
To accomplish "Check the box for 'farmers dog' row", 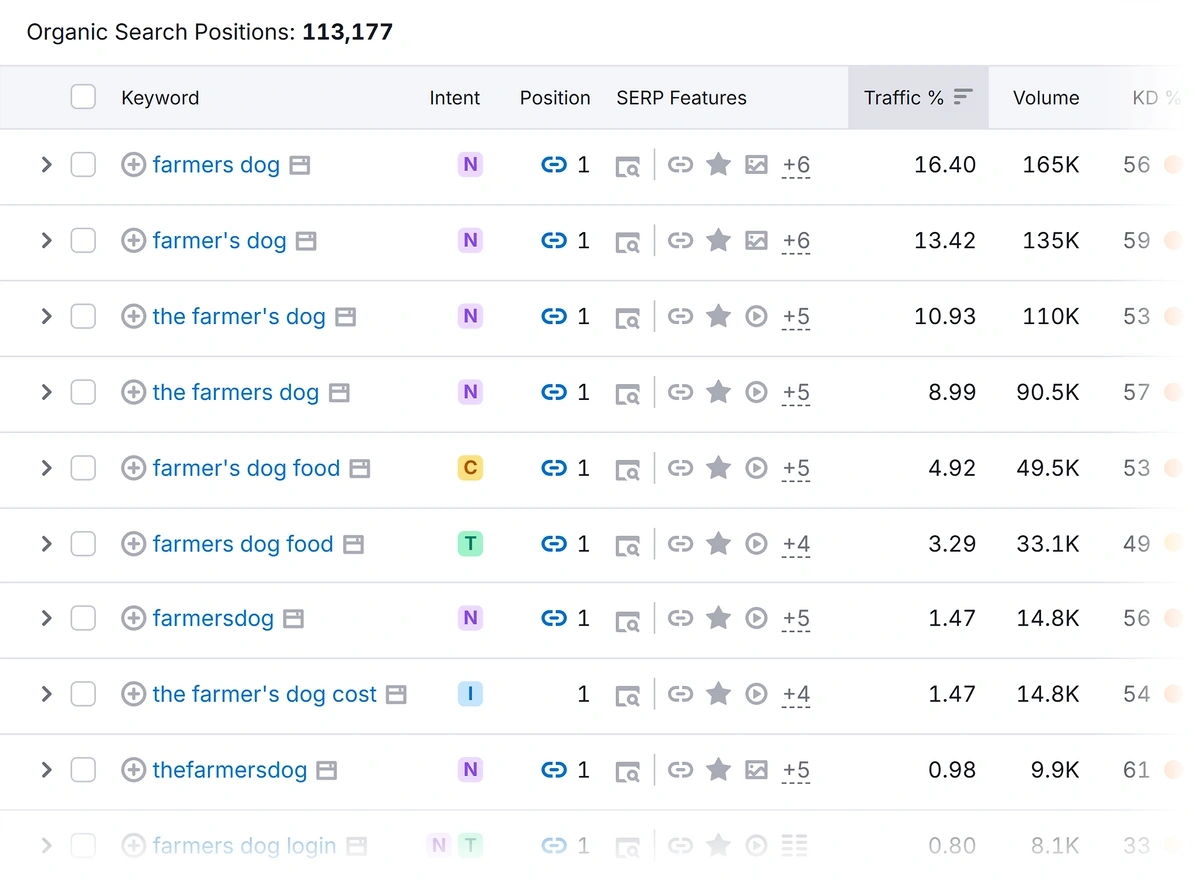I will coord(83,165).
